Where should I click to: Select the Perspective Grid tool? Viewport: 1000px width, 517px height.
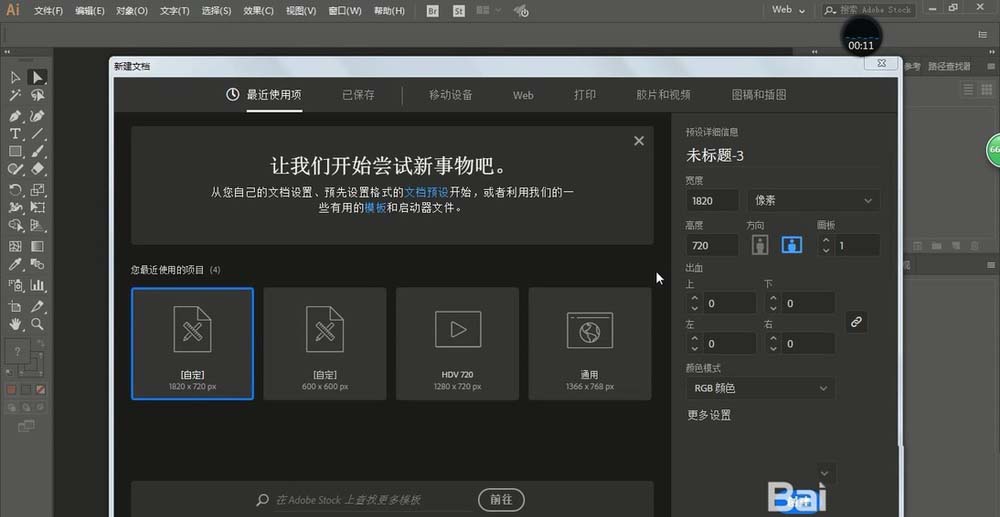[38, 225]
